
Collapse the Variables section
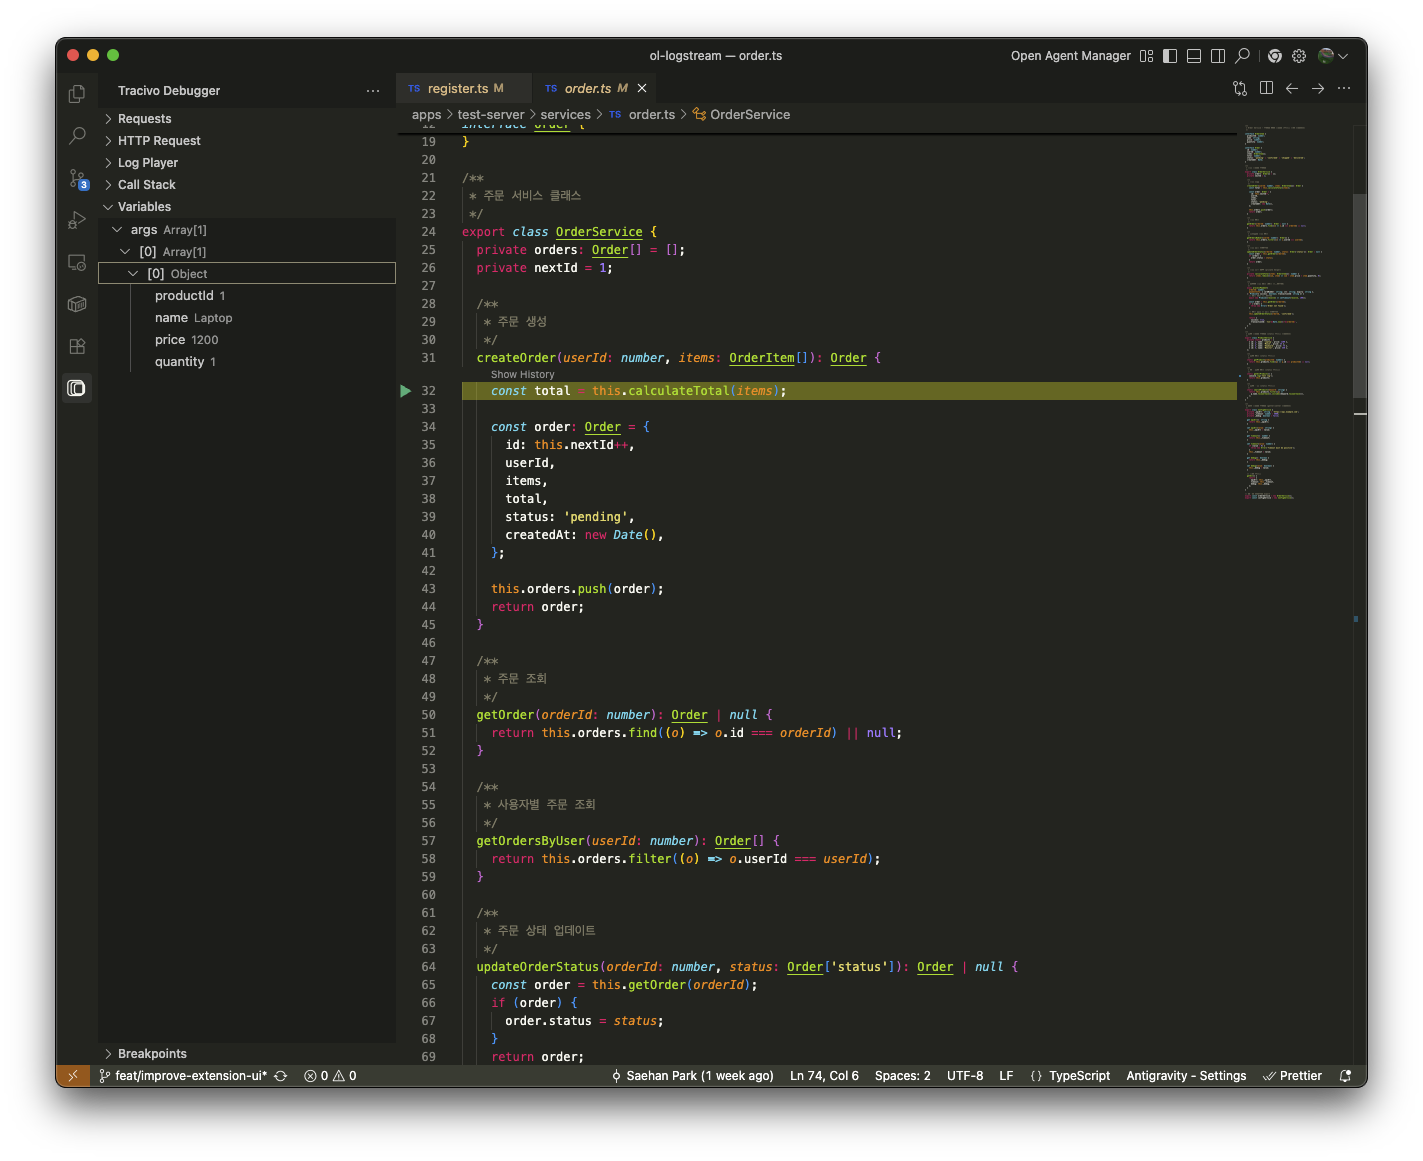tap(144, 207)
